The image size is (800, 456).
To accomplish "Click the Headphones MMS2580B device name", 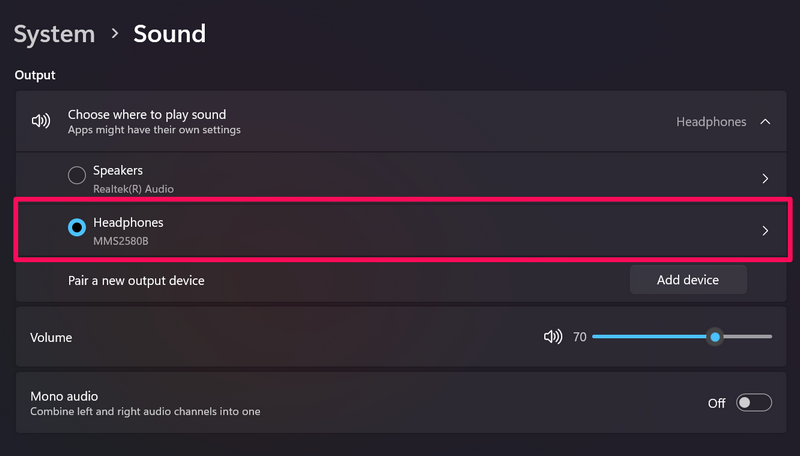I will click(128, 230).
